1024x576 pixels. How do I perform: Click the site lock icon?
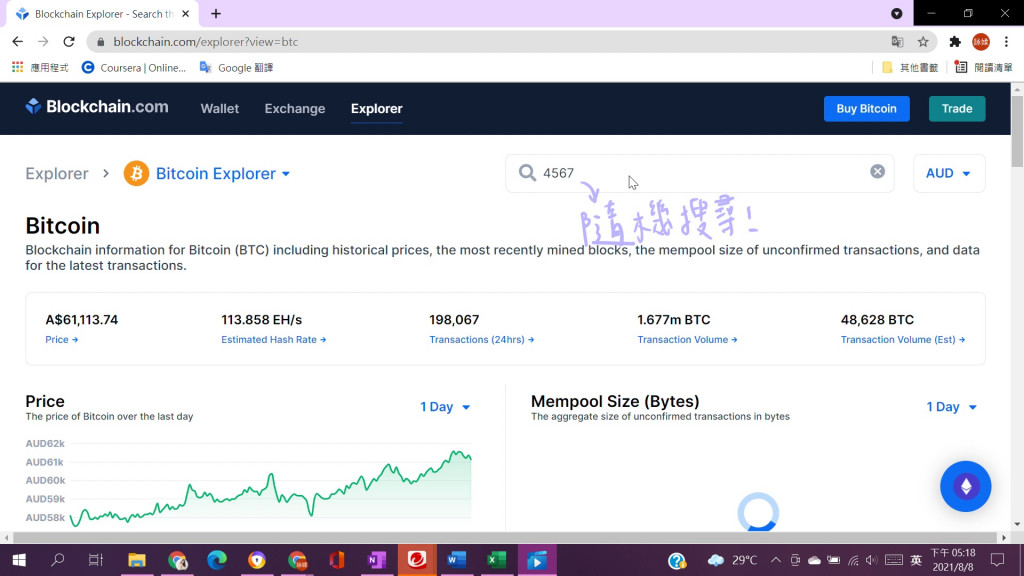tap(100, 42)
